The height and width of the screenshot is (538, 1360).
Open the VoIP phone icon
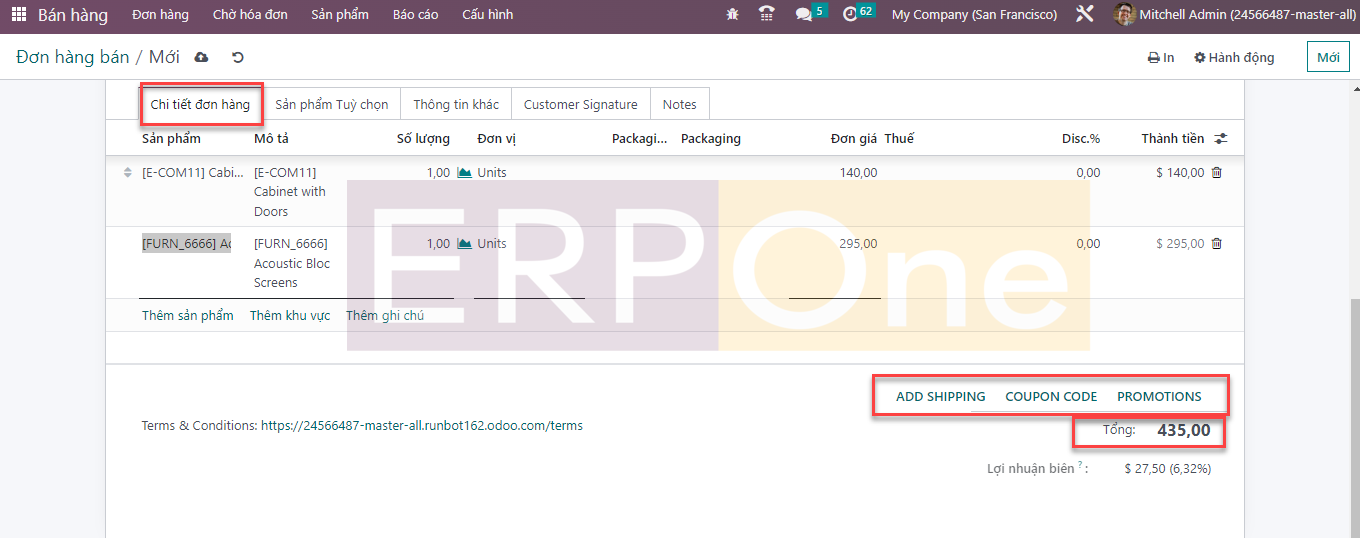tap(767, 15)
